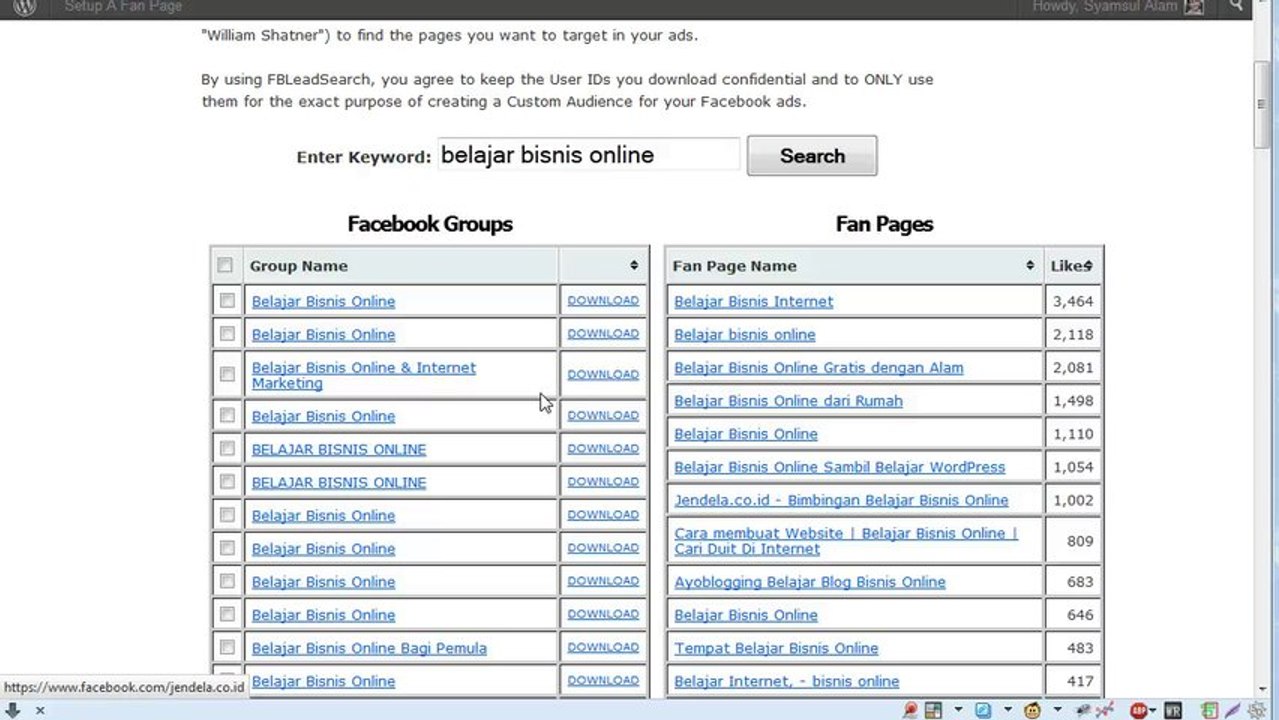Viewport: 1279px width, 720px height.
Task: Open dropdown arrow beside the blue square icon
Action: point(1008,709)
